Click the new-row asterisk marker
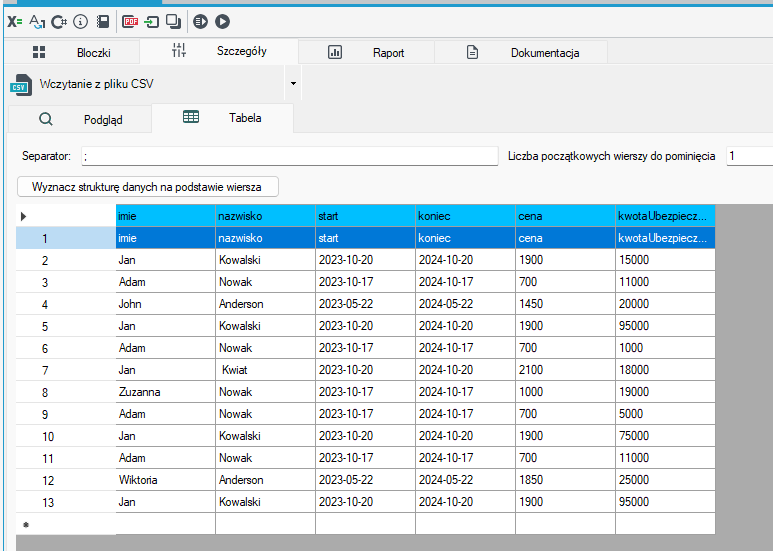The width and height of the screenshot is (773, 551). (x=26, y=525)
